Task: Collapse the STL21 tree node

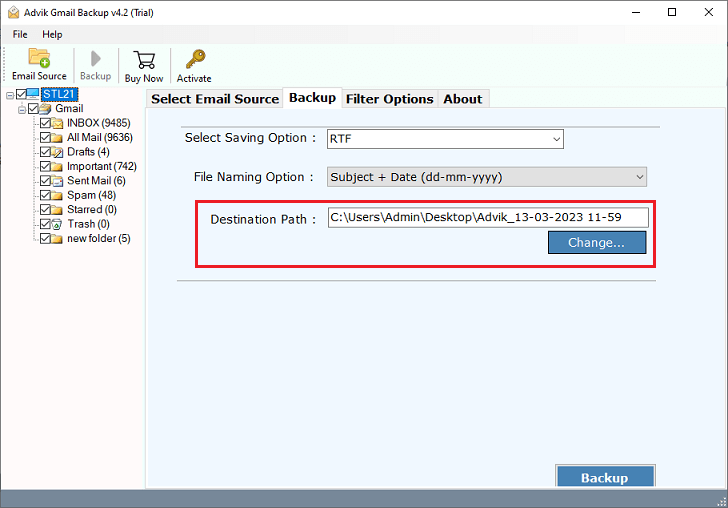Action: coord(10,95)
